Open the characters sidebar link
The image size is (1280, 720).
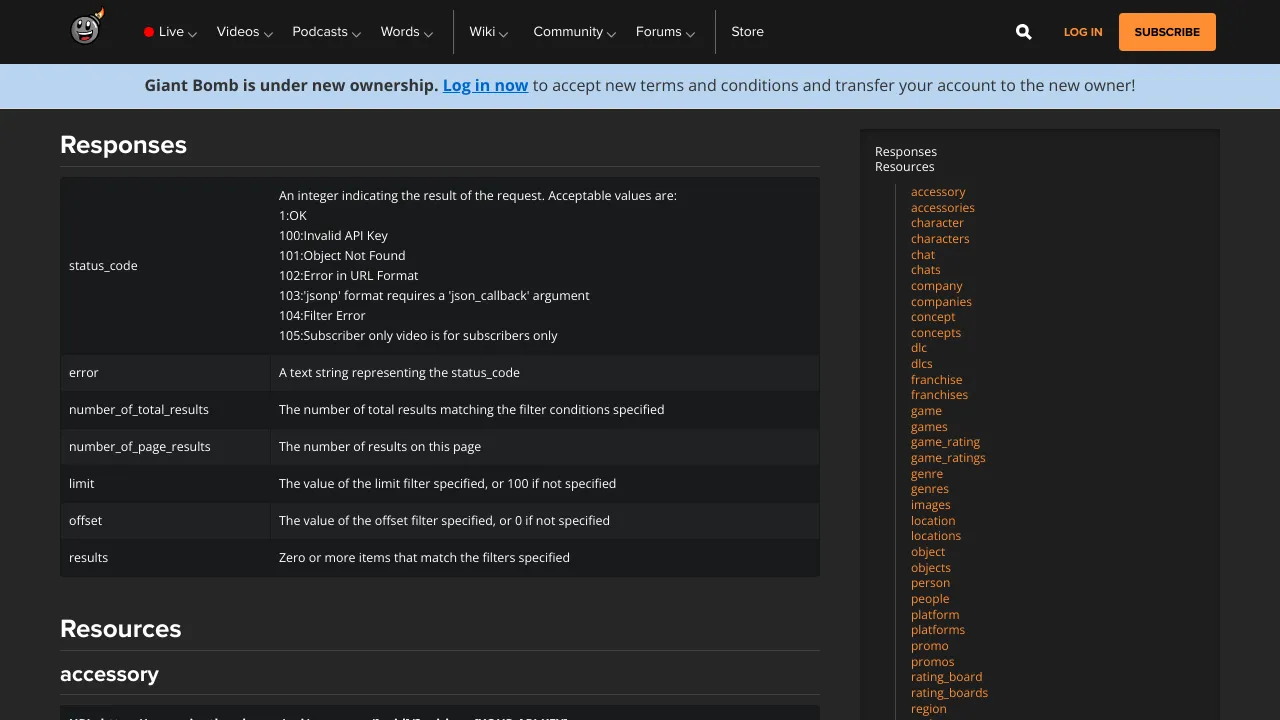[x=940, y=239]
